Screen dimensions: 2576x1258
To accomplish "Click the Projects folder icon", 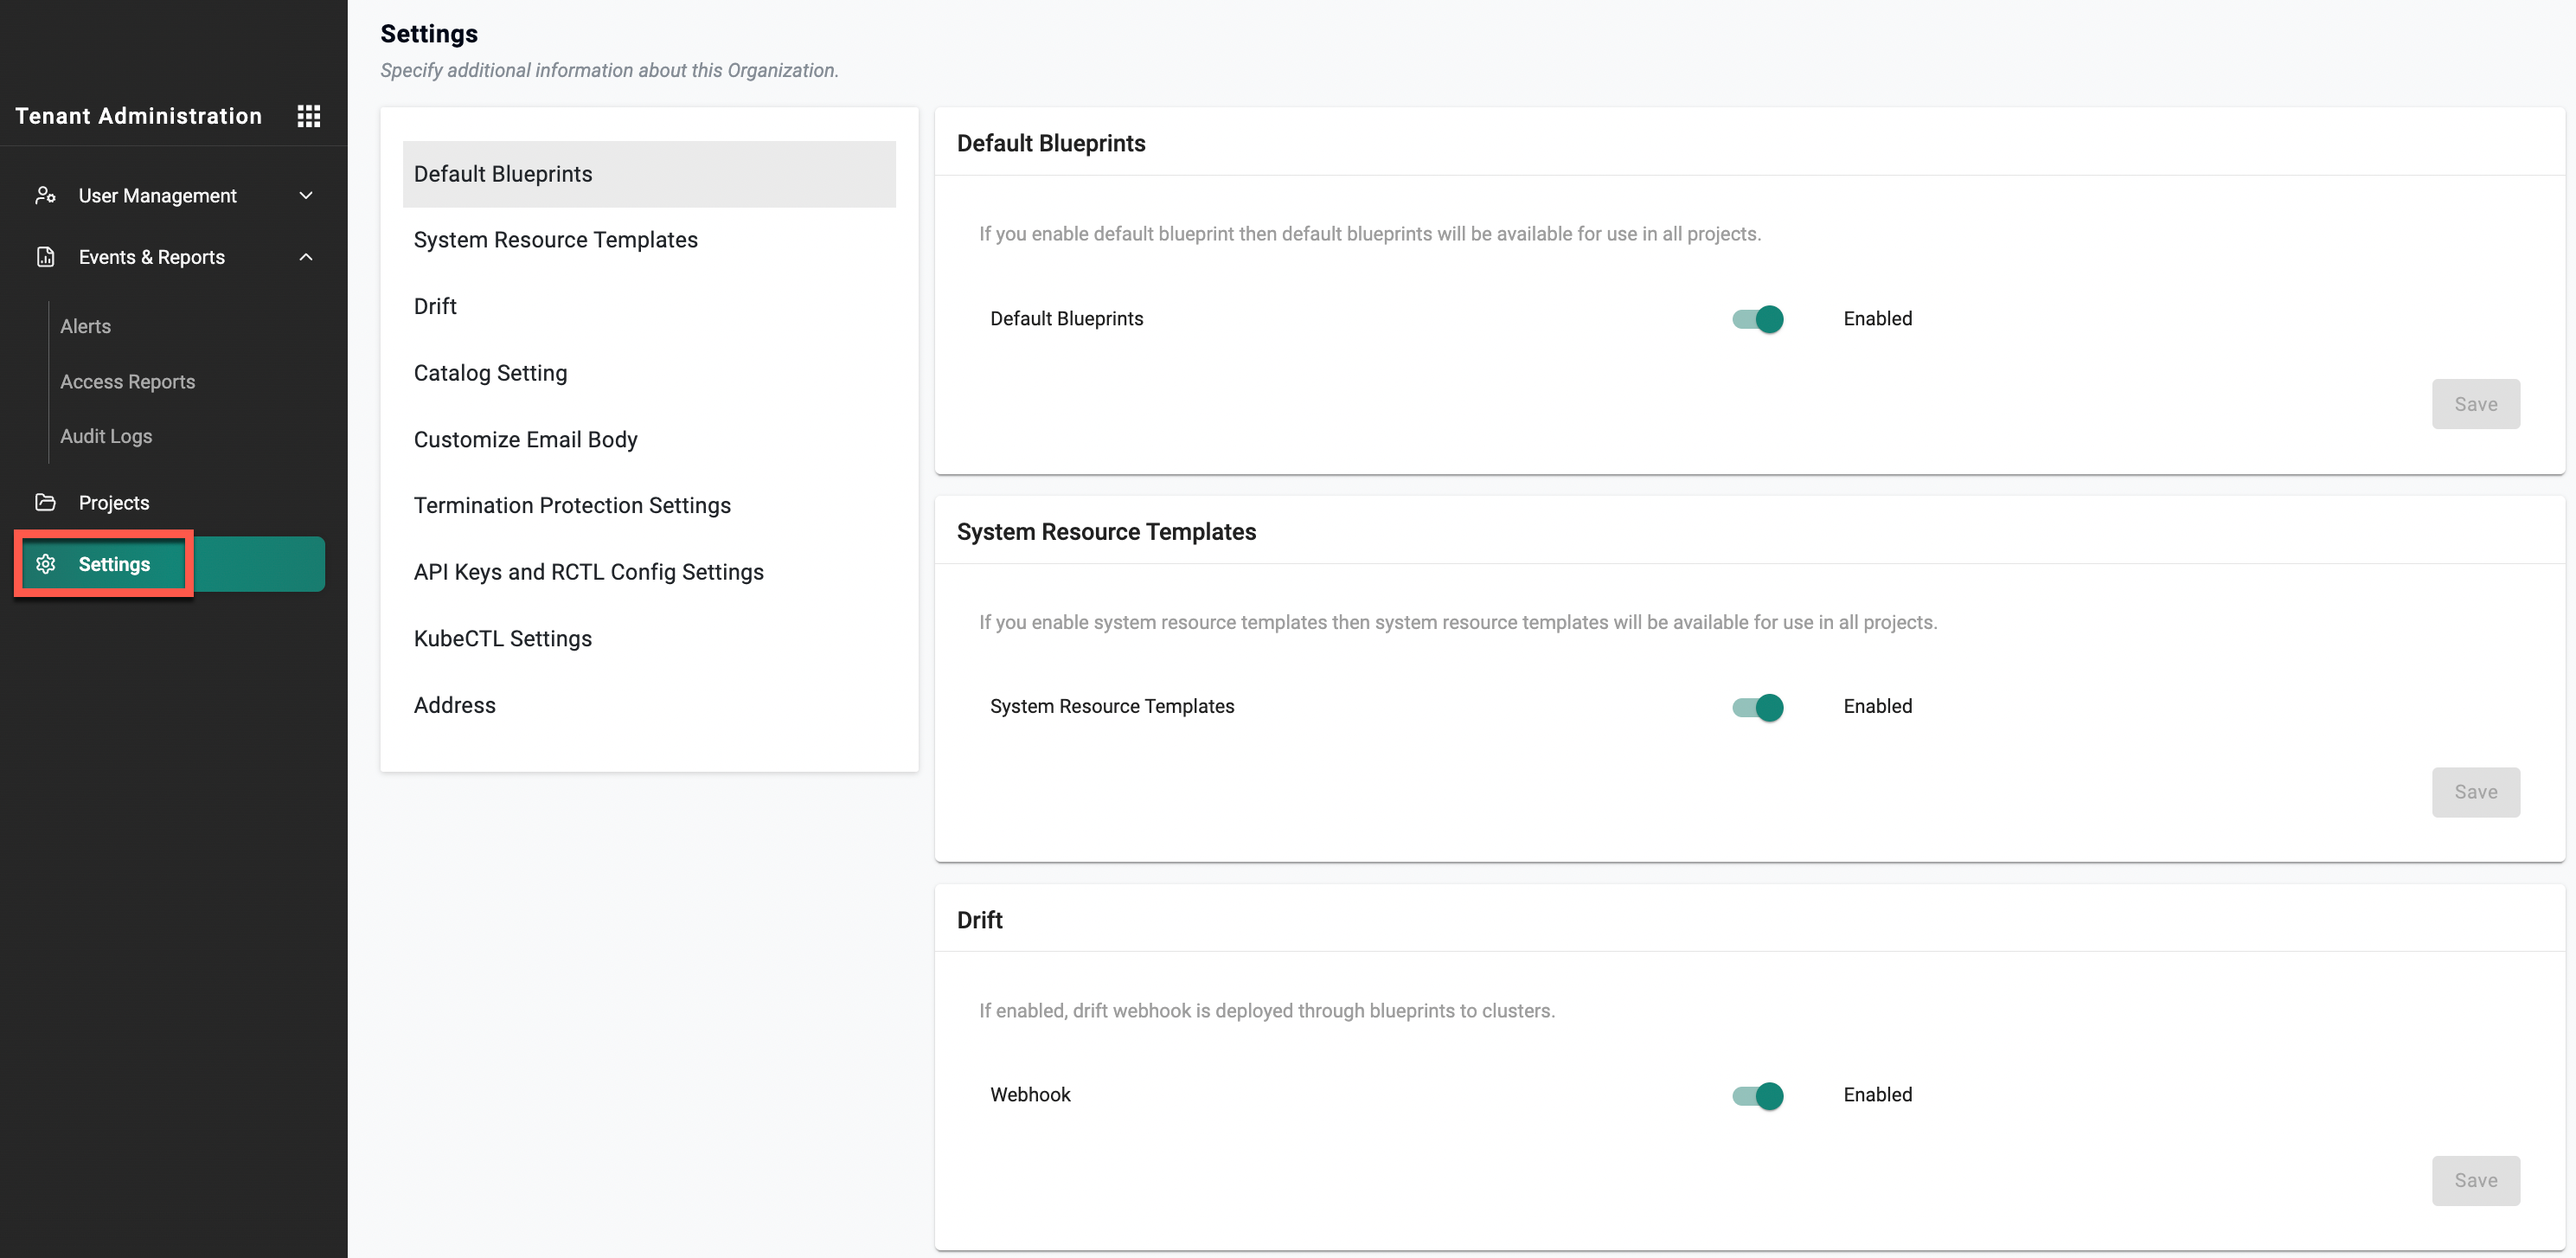I will [45, 502].
